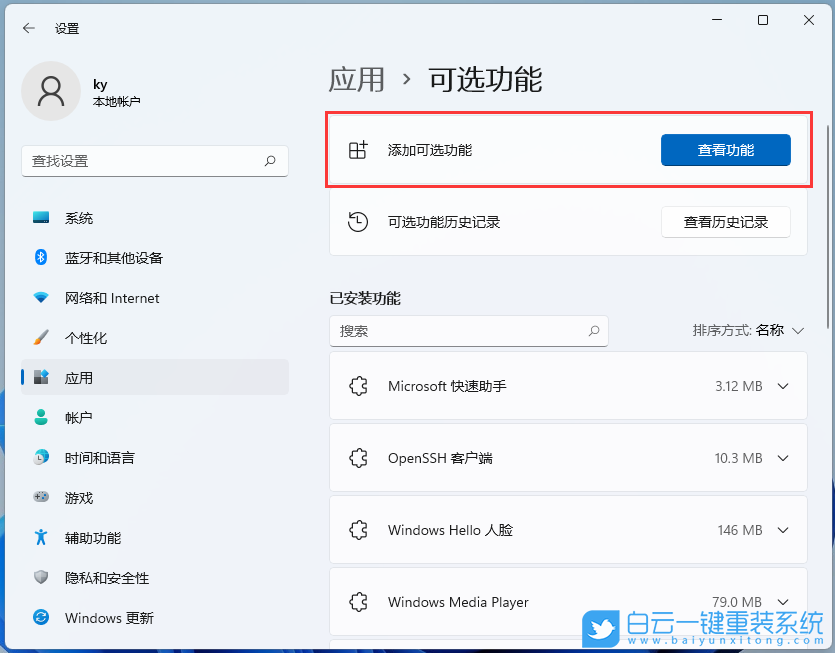
Task: Select the 个性化 paintbrush icon
Action: pos(40,338)
